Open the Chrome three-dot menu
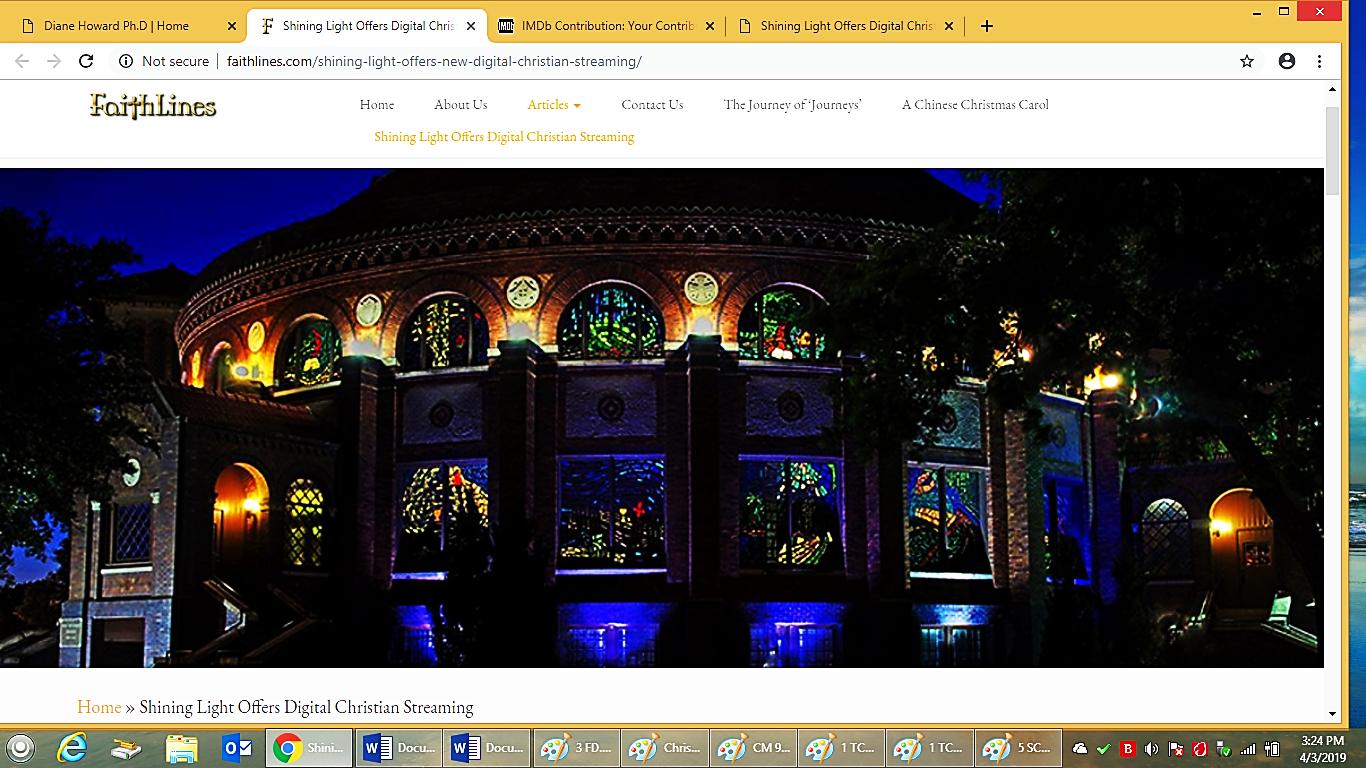The image size is (1366, 768). (1319, 61)
